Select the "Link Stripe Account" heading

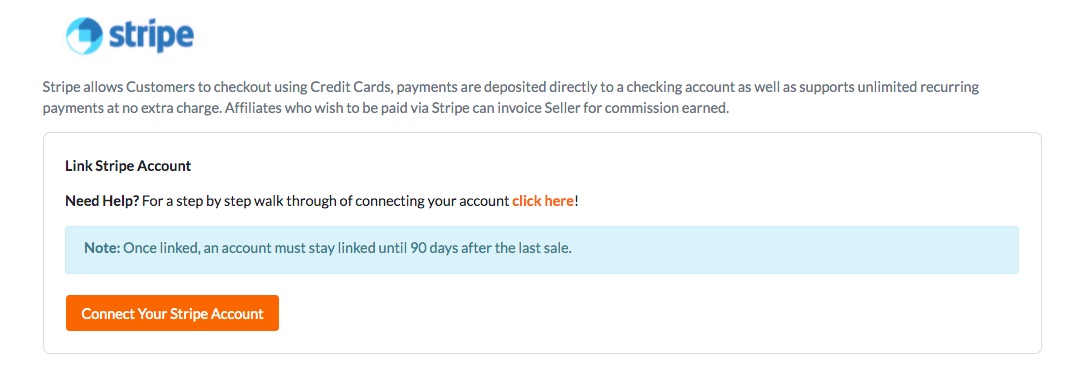[x=128, y=166]
